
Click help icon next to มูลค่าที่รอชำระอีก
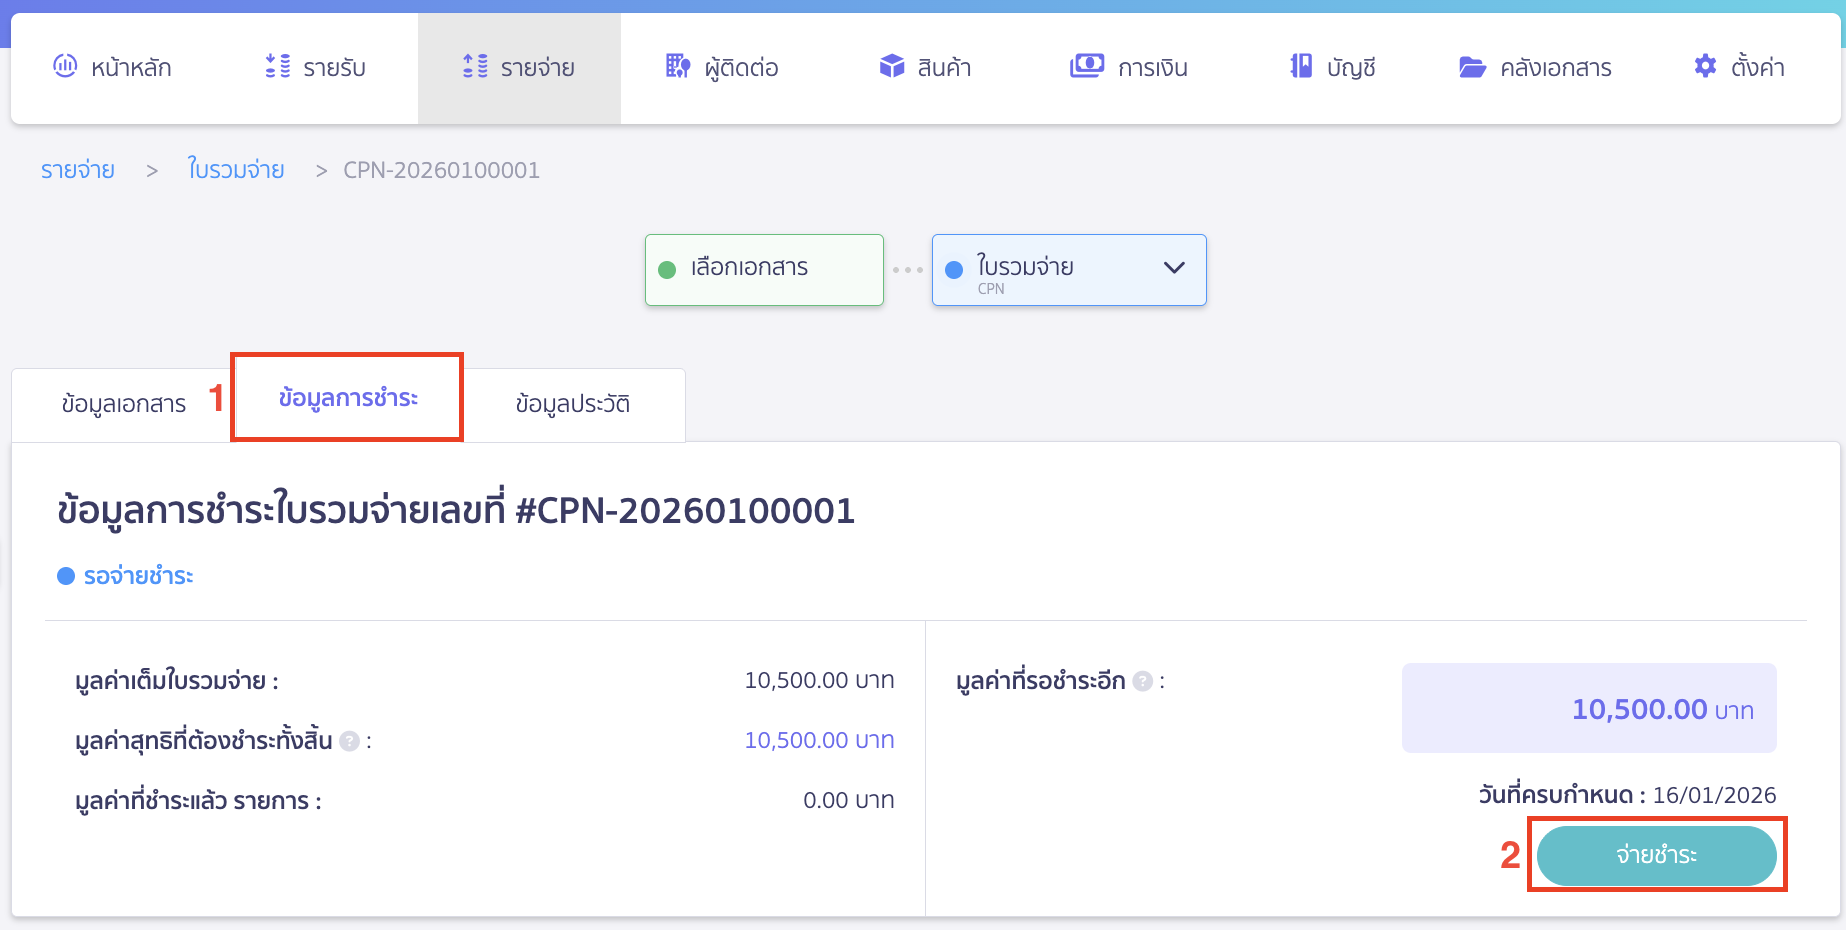pyautogui.click(x=1142, y=681)
